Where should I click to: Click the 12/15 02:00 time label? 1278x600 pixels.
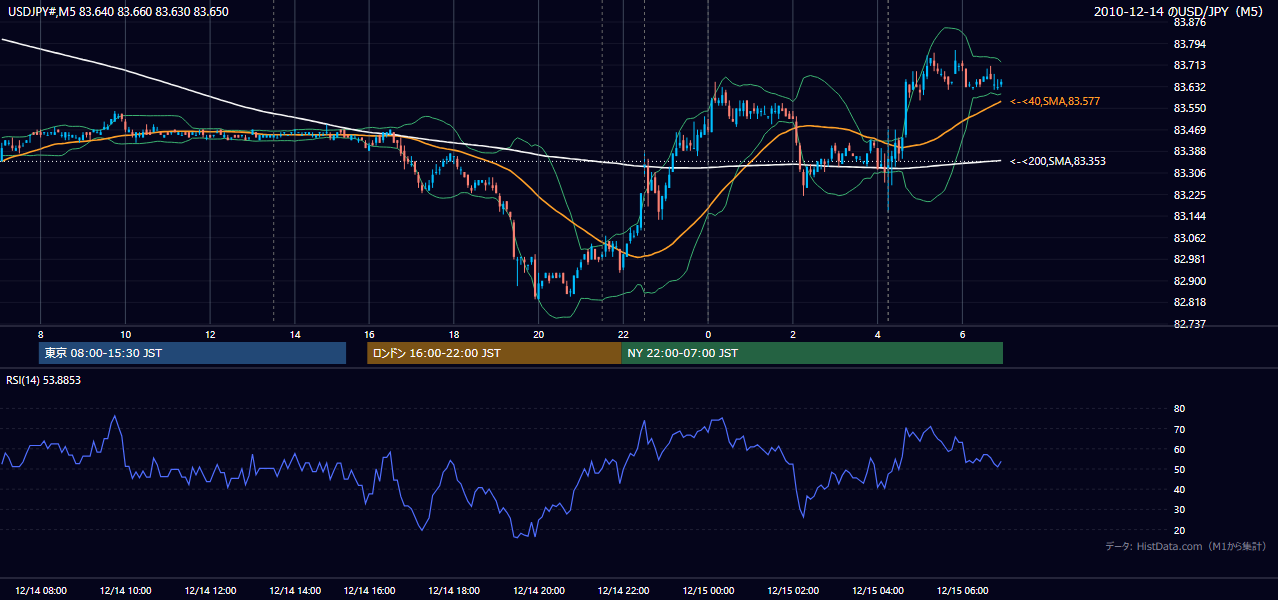[x=793, y=591]
